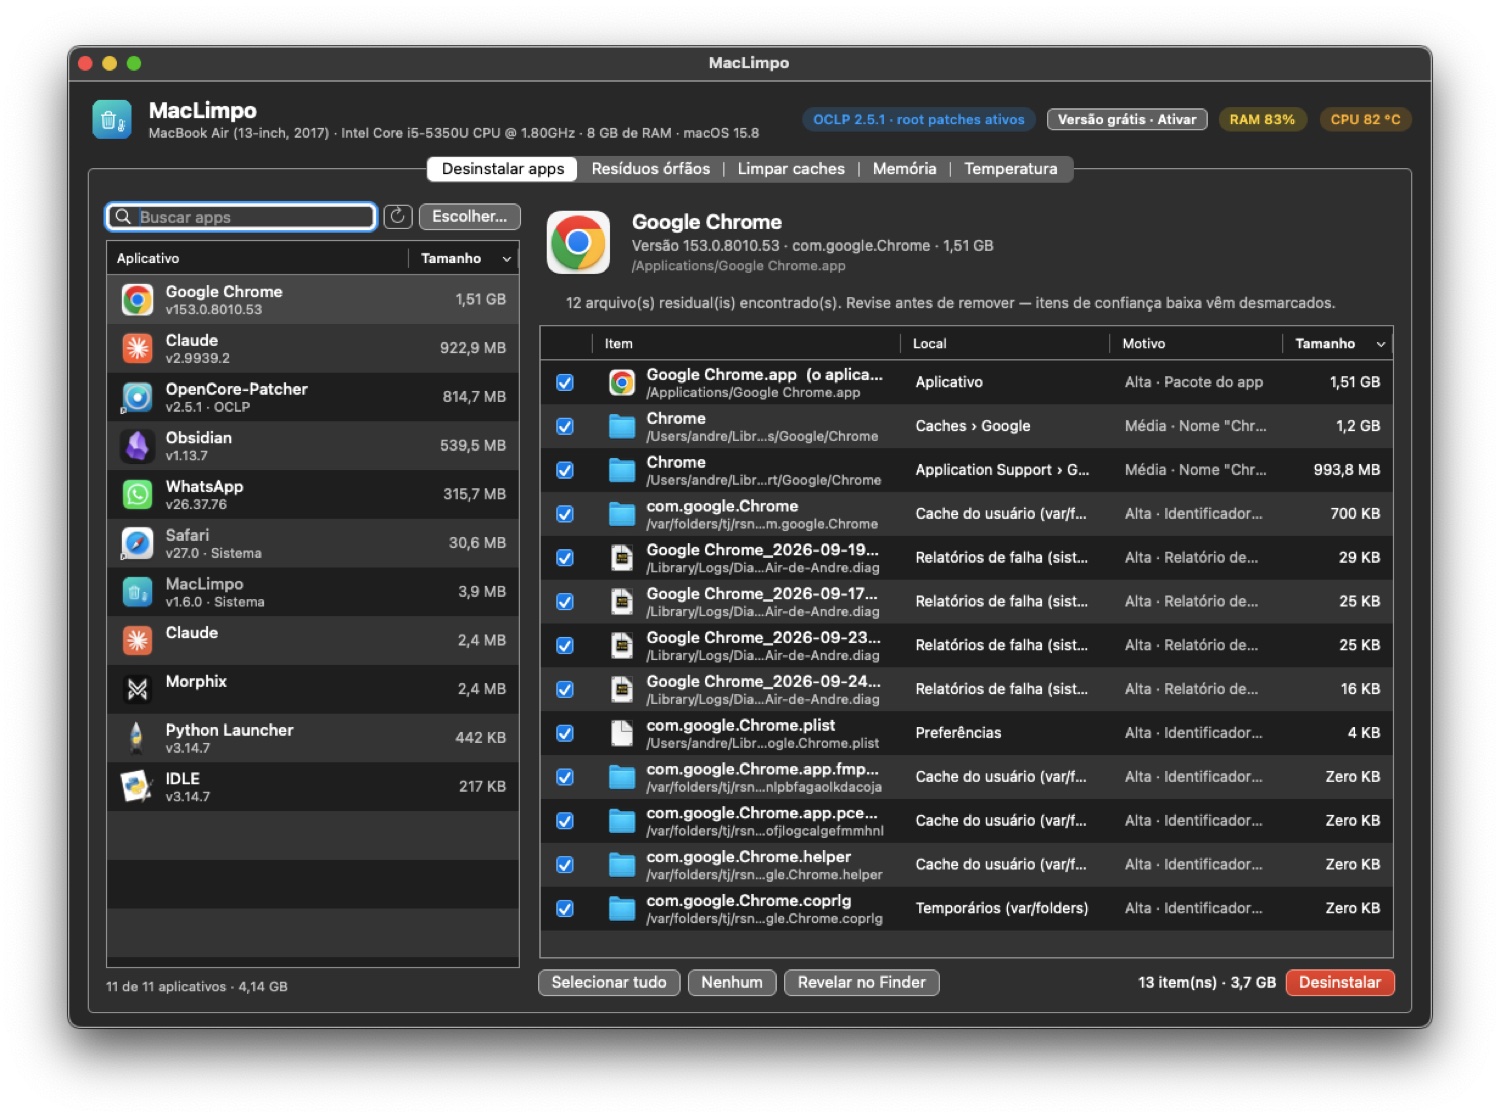Image resolution: width=1500 pixels, height=1118 pixels.
Task: Uncheck the Google Chrome.app checkbox
Action: coord(565,383)
